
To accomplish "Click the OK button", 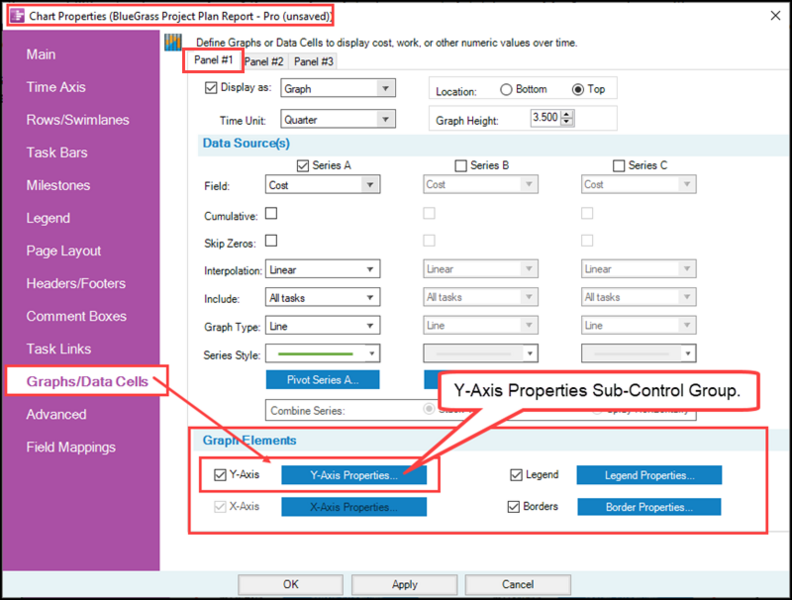I will 291,584.
